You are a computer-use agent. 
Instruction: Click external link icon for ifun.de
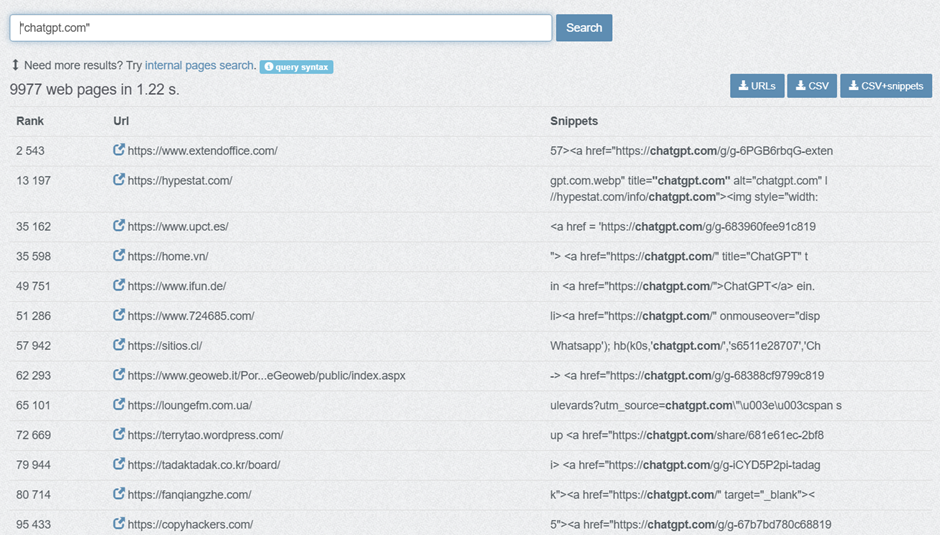119,286
